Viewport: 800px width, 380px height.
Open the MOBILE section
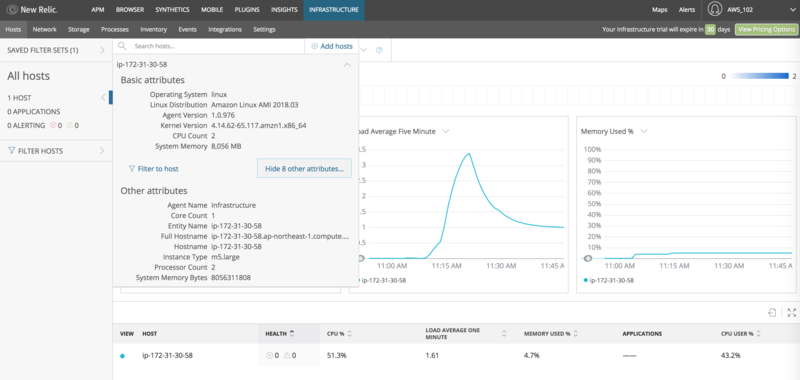click(x=212, y=10)
